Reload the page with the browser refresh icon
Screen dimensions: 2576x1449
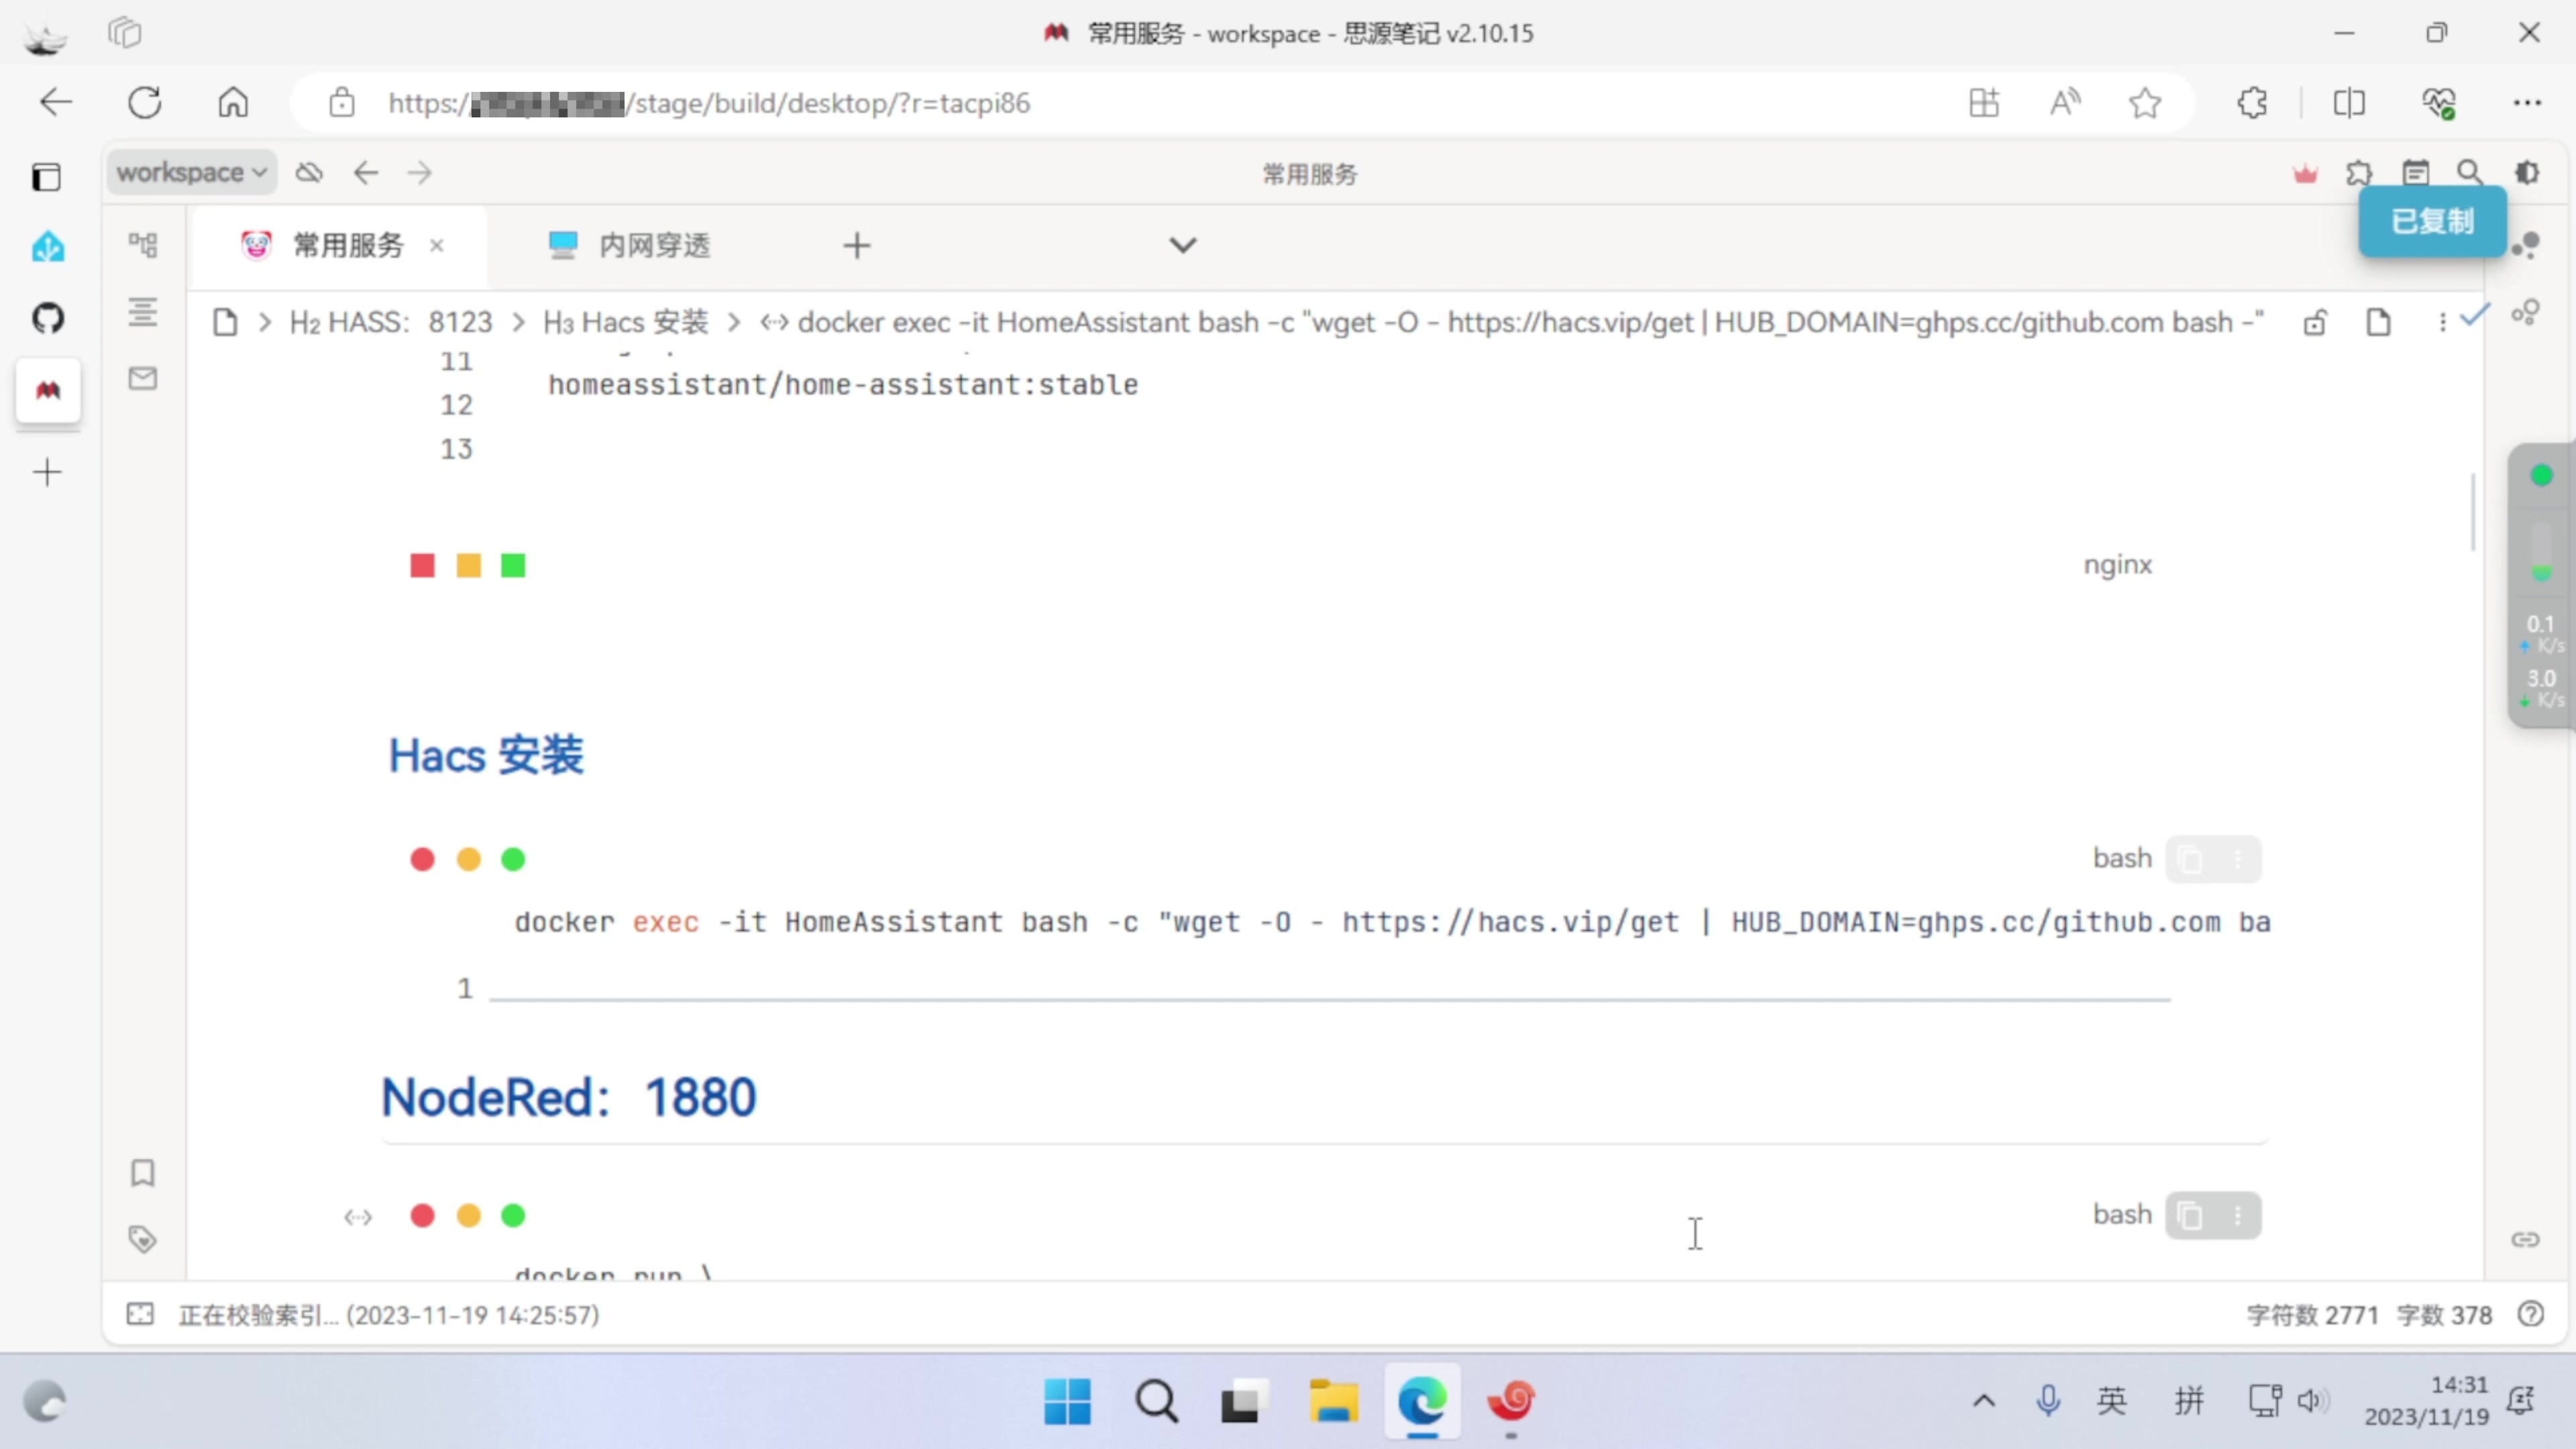(145, 103)
